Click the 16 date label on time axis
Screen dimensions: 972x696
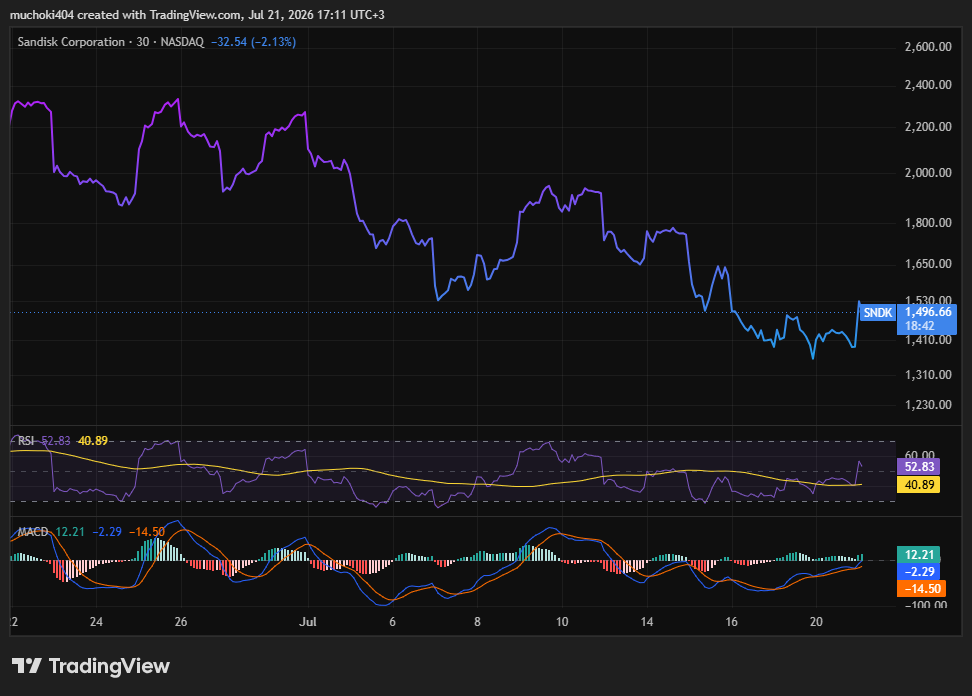(732, 622)
